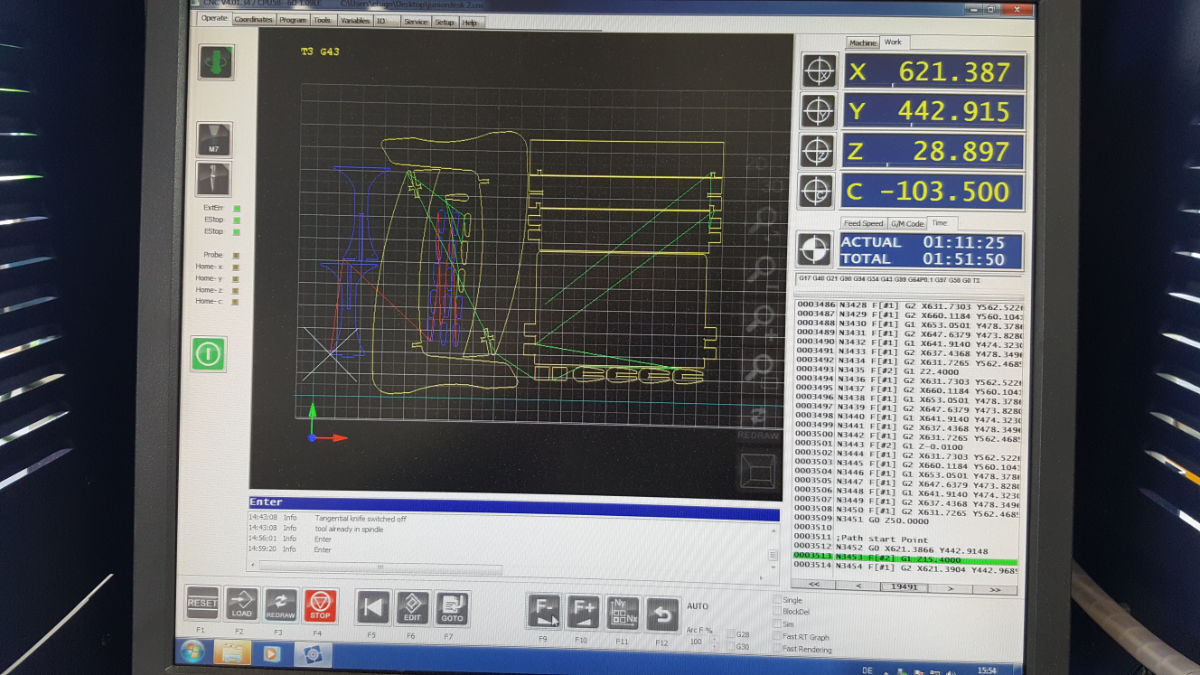Toggle the M7 coolant icon
Viewport: 1200px width, 675px height.
click(214, 140)
